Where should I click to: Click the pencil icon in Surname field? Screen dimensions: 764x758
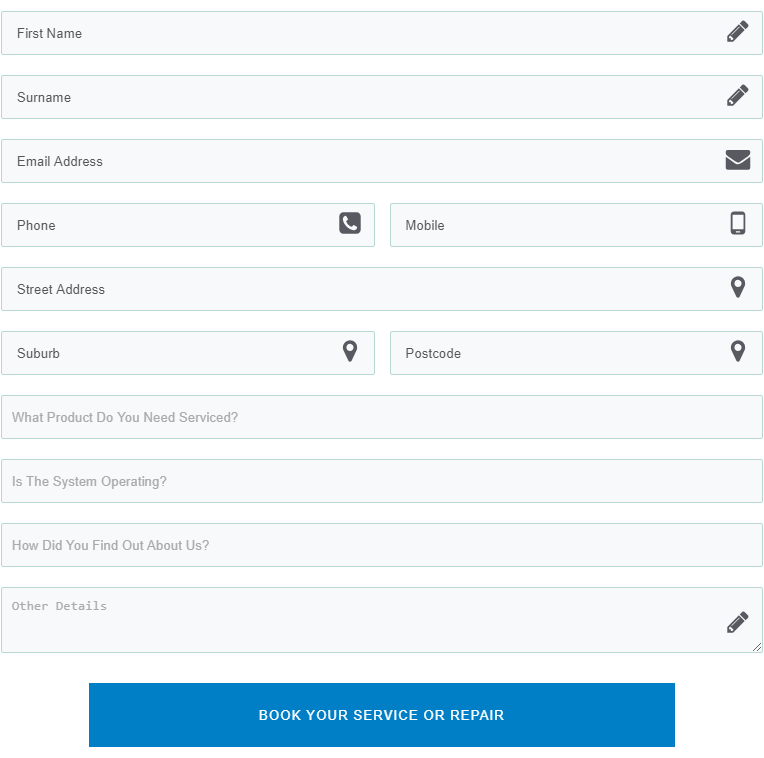coord(737,95)
